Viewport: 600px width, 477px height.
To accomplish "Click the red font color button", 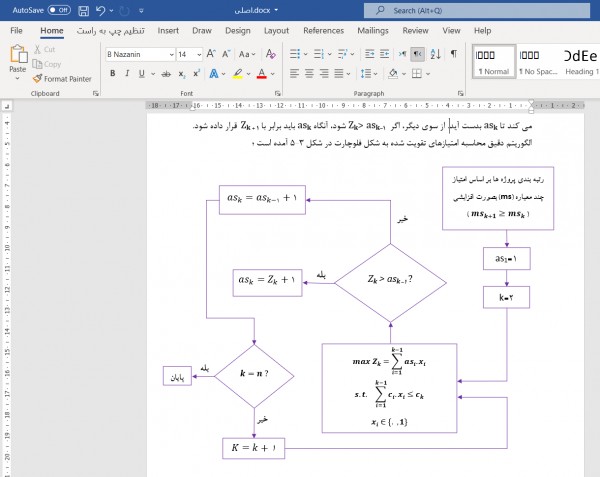I will 262,73.
